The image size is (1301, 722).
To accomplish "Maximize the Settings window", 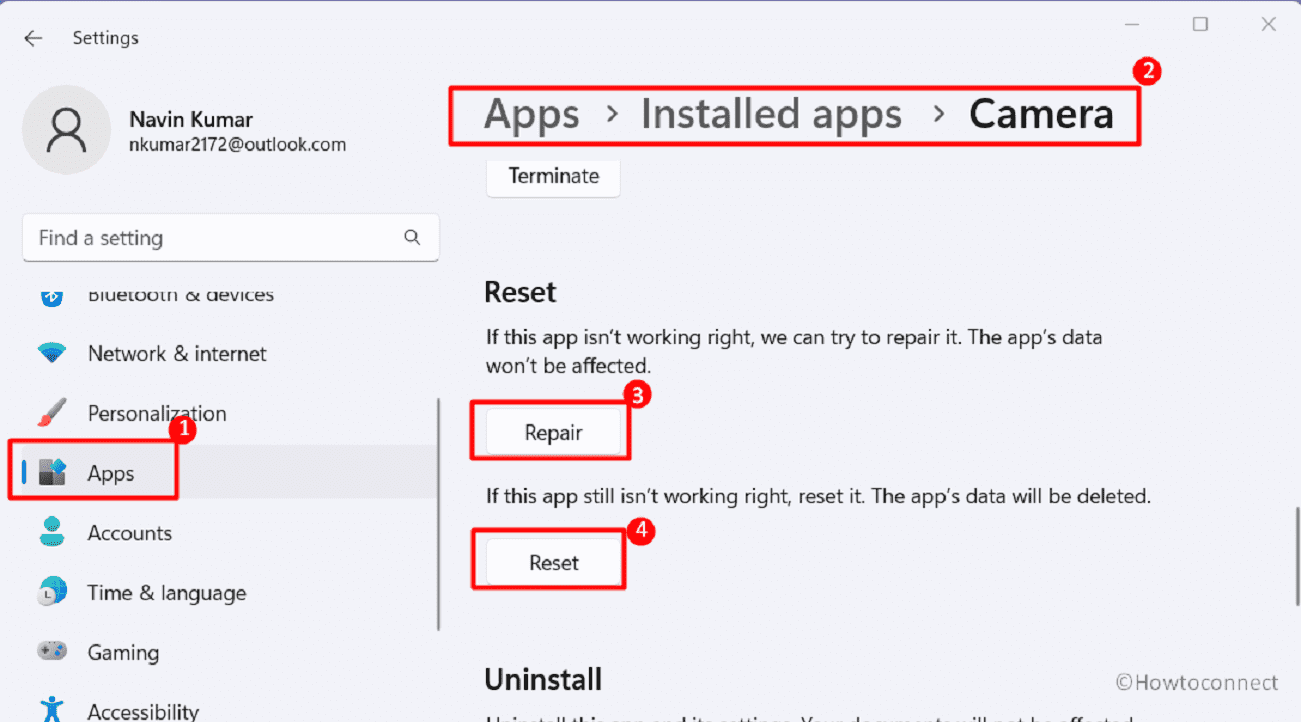I will point(1200,25).
